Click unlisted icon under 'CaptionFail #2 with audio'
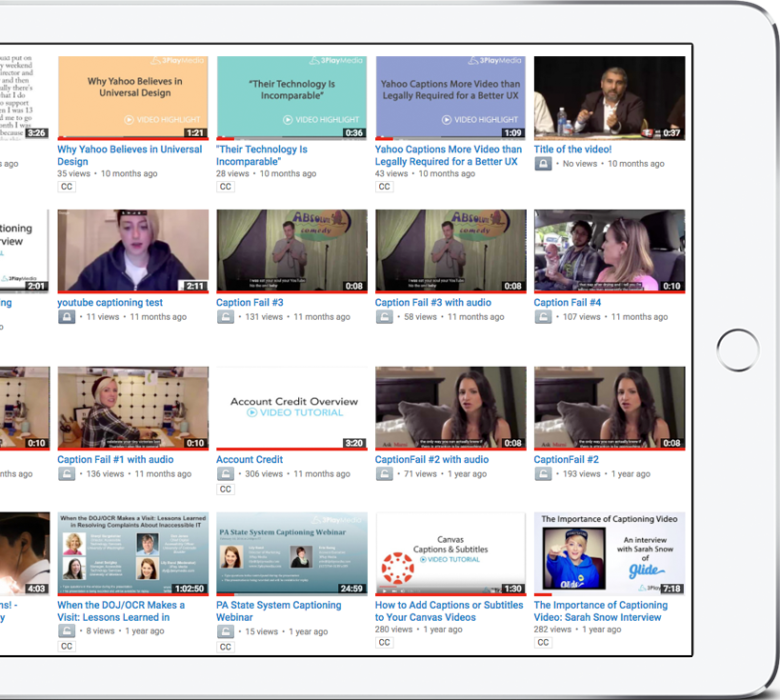This screenshot has width=780, height=700. (x=384, y=474)
